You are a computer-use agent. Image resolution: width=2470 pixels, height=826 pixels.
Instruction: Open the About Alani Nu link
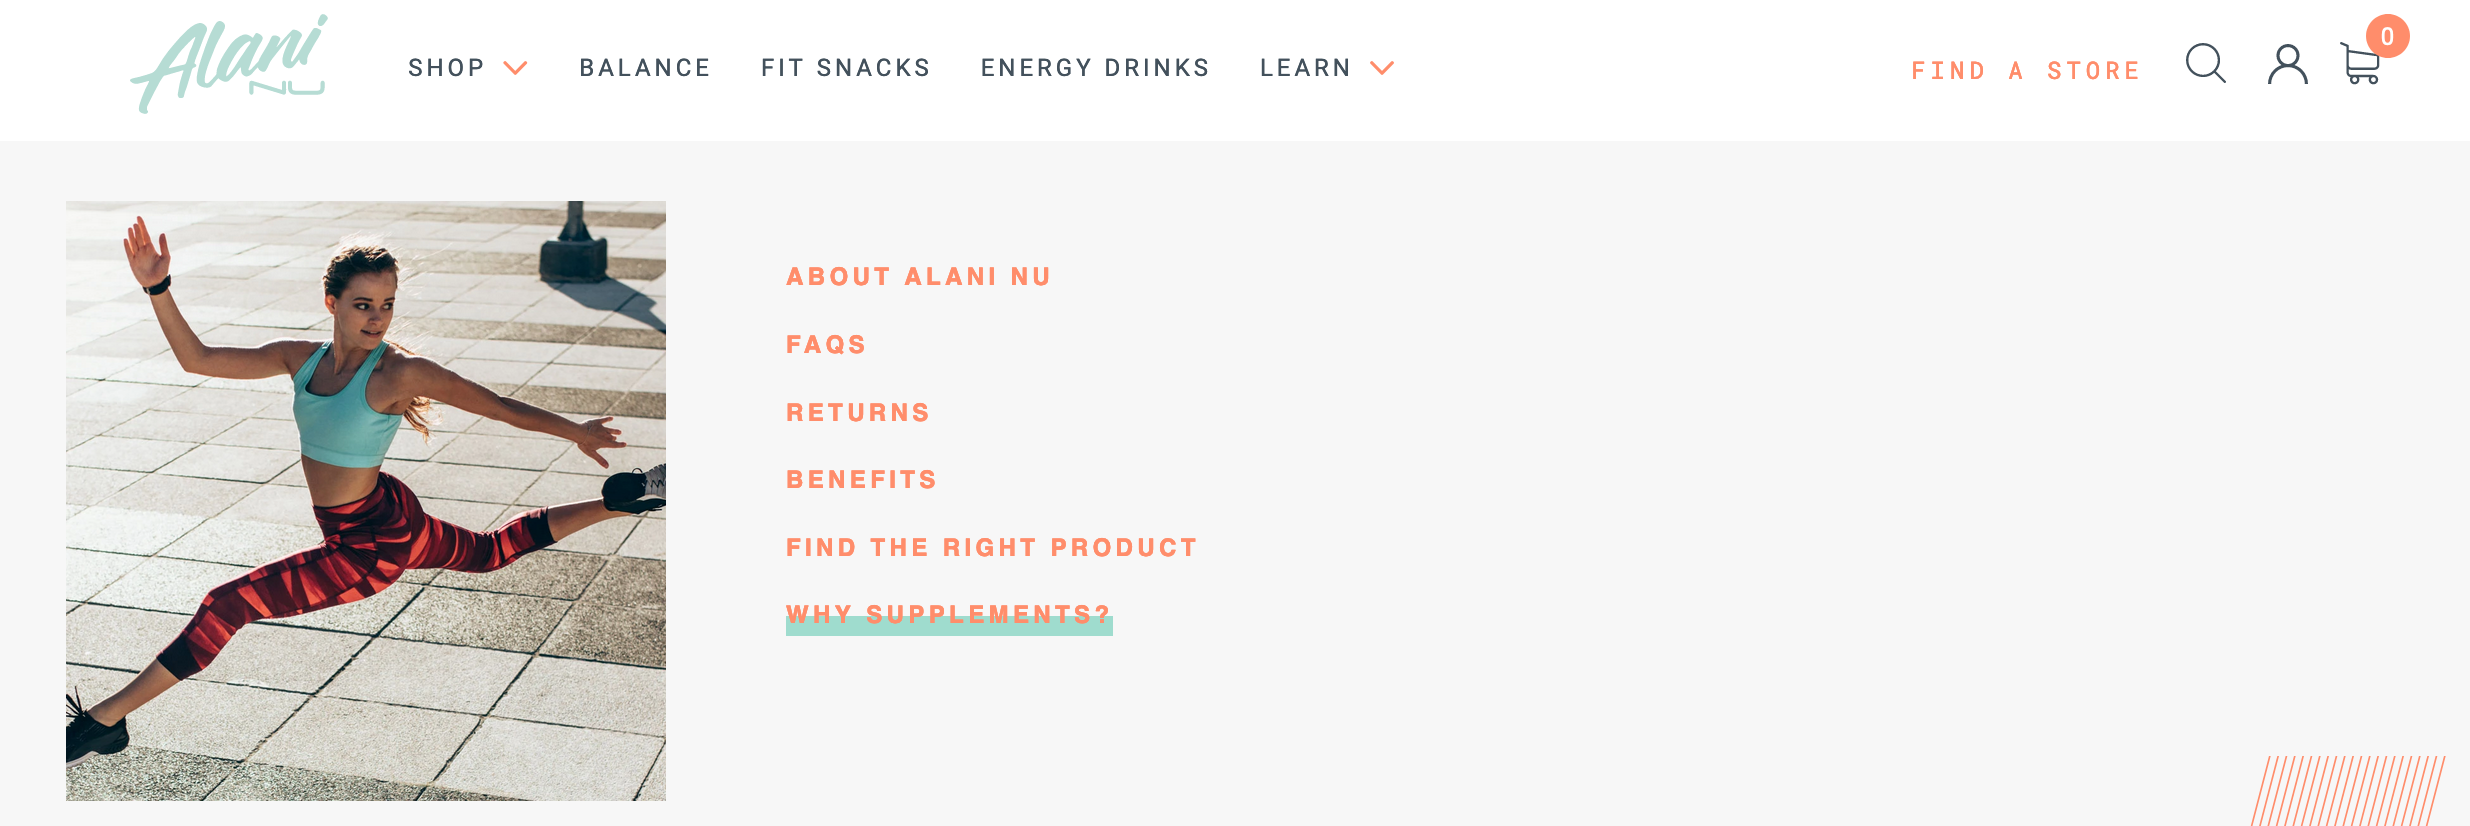(x=918, y=277)
